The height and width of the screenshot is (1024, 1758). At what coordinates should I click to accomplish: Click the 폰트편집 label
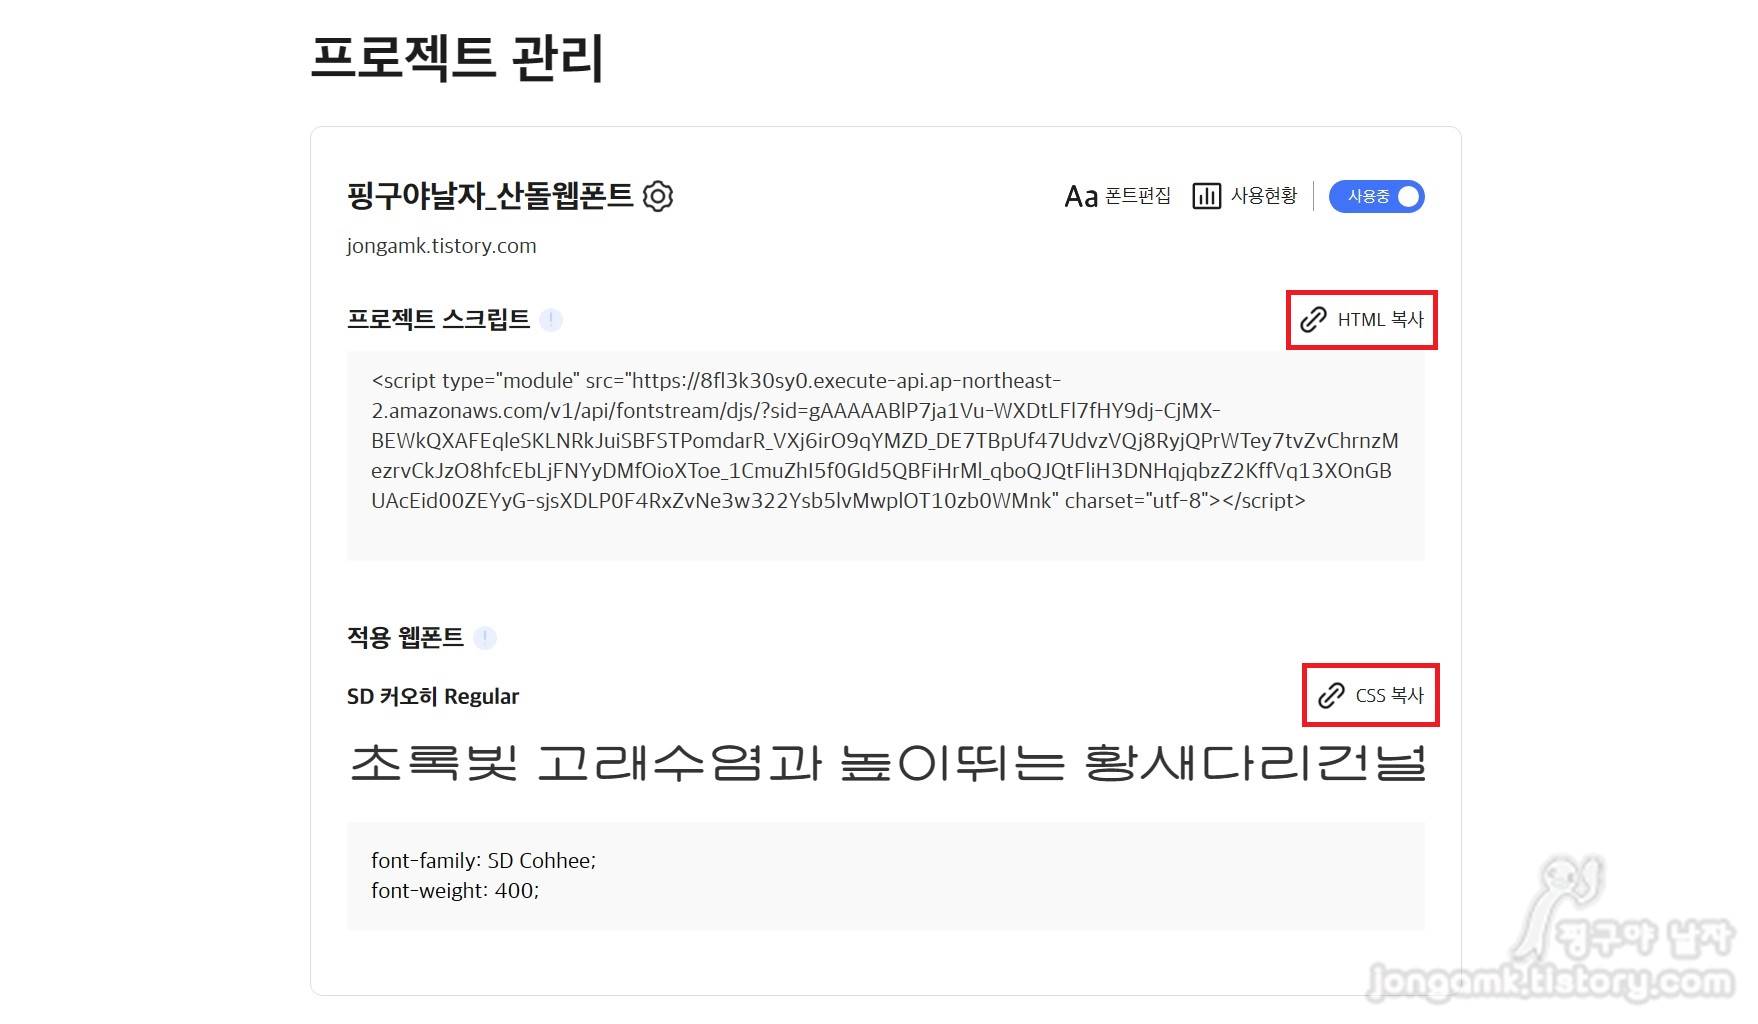pyautogui.click(x=1138, y=196)
